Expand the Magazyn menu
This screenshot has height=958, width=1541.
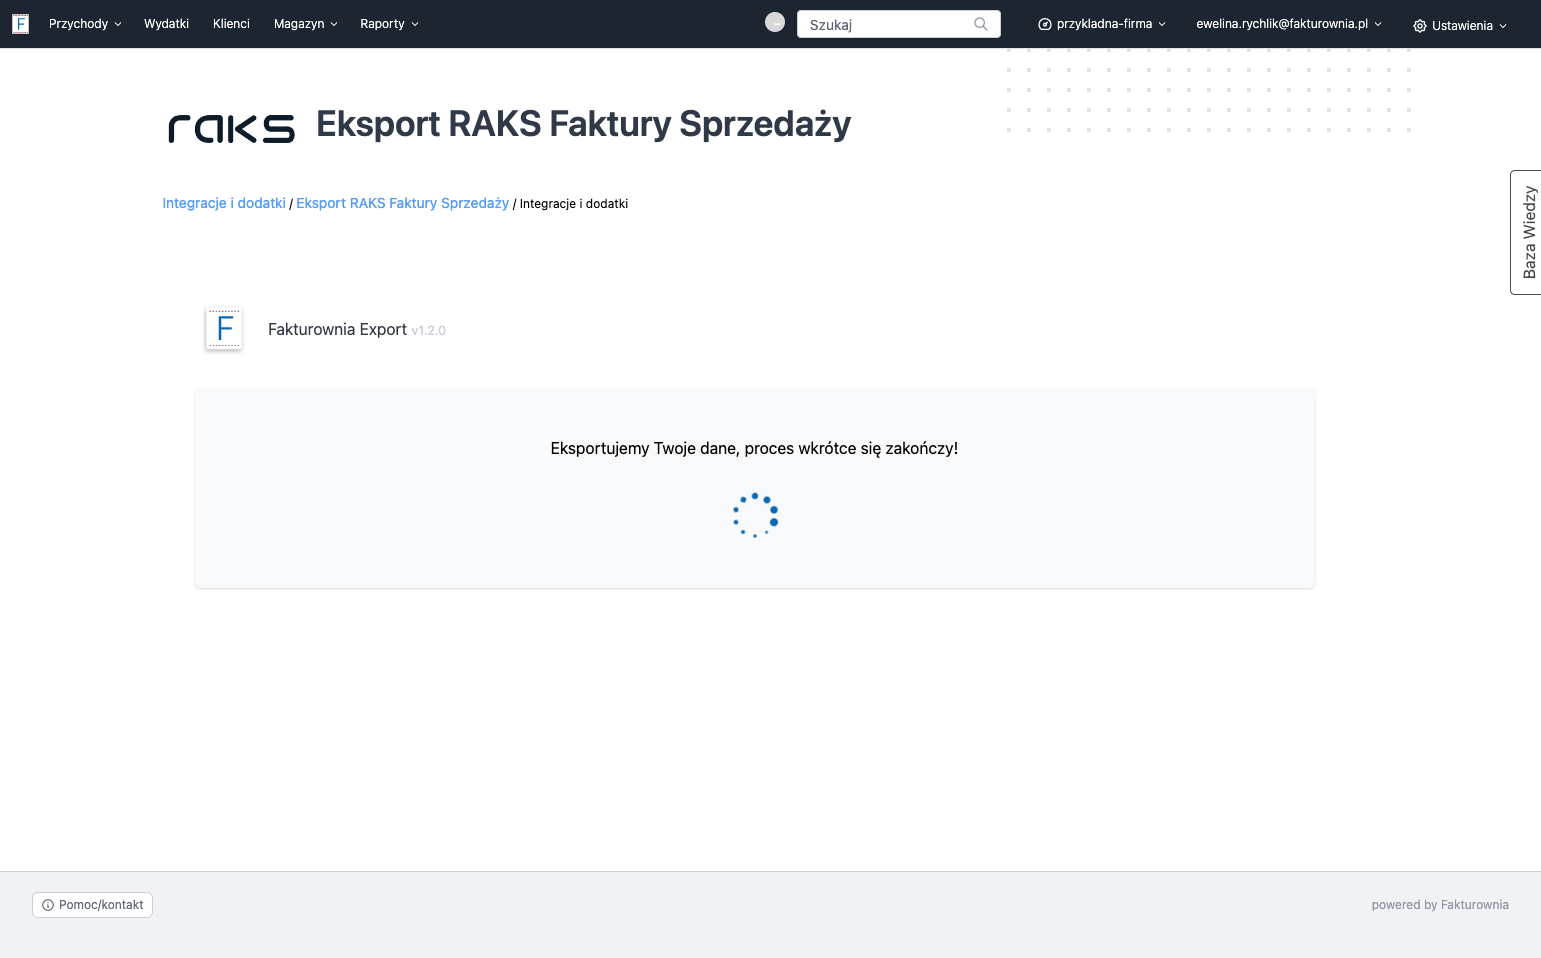306,24
